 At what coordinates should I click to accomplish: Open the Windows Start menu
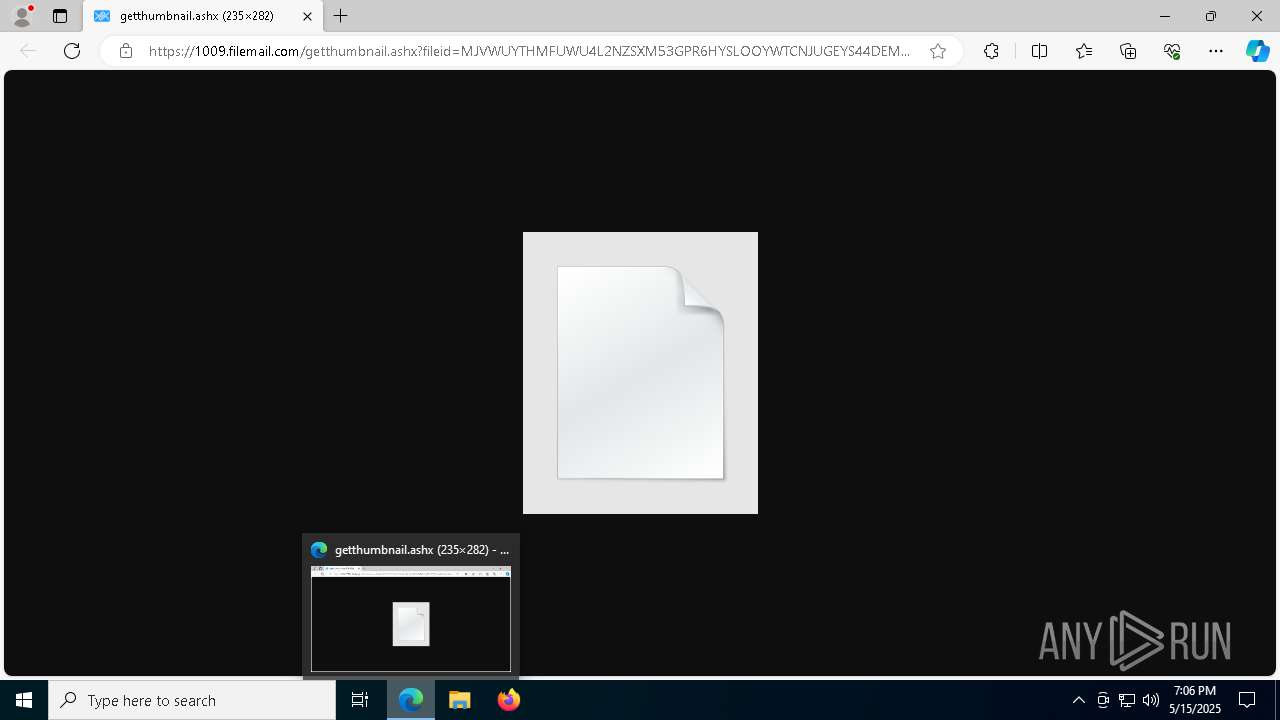[x=24, y=700]
